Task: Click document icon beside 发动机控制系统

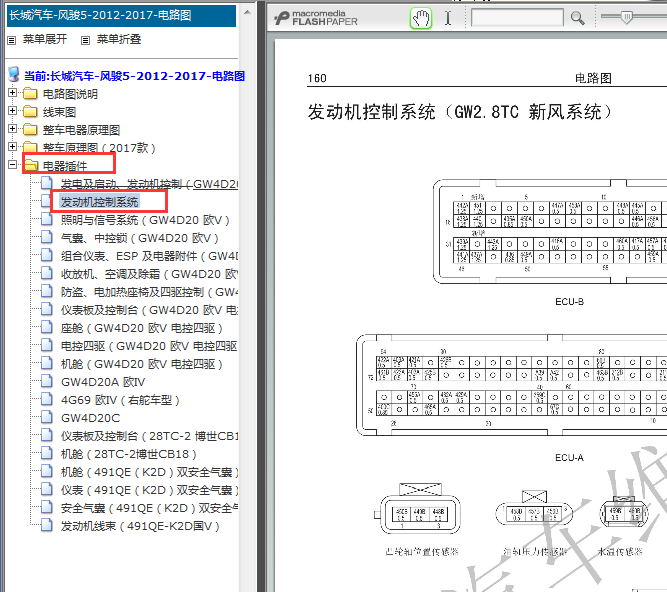Action: click(46, 201)
